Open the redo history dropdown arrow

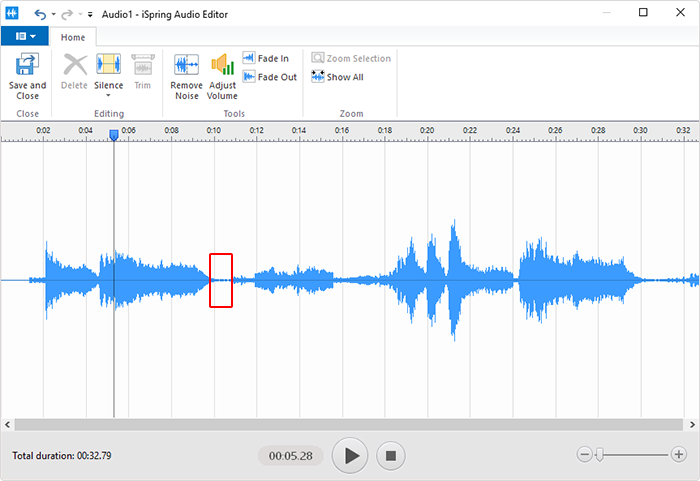pyautogui.click(x=80, y=14)
